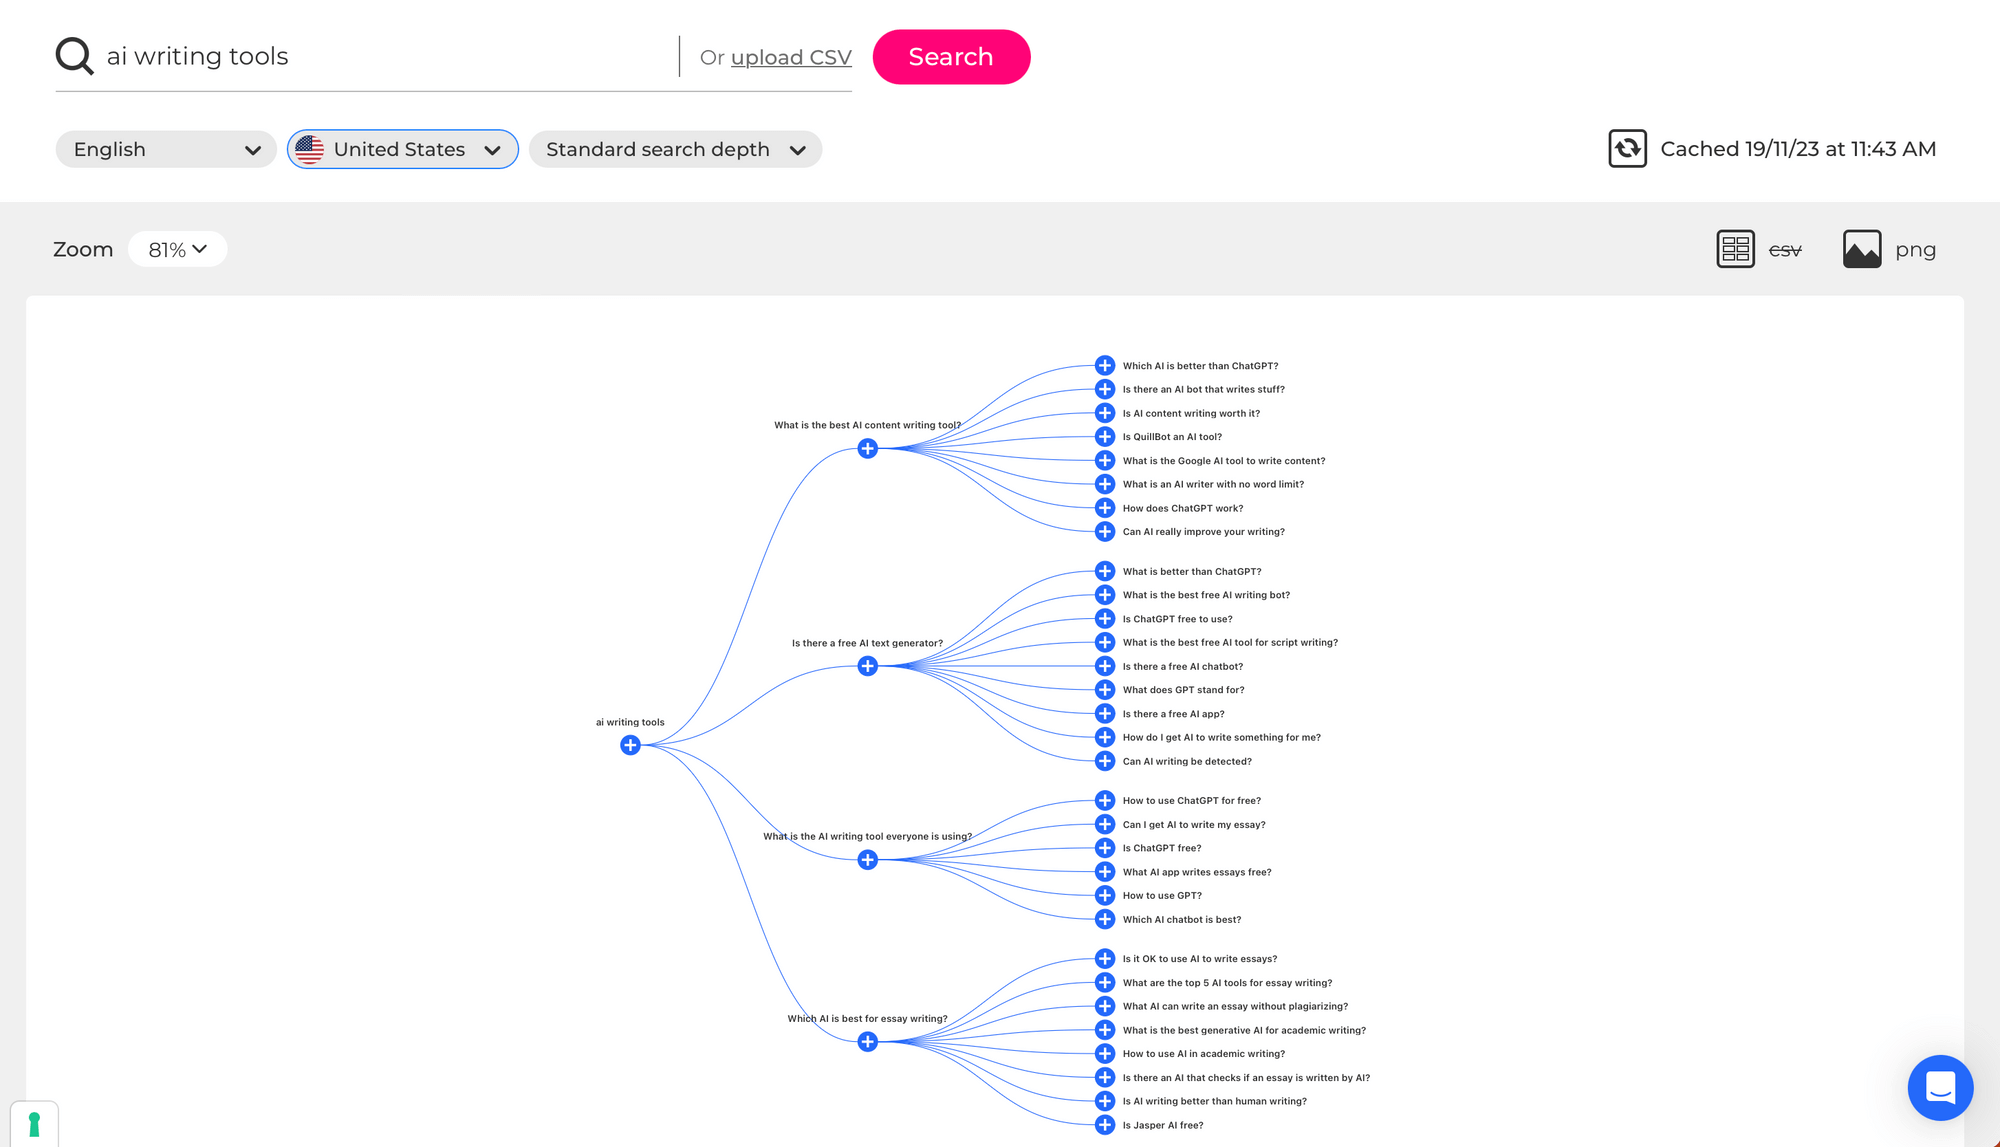
Task: Expand the 'Can AI writing be detected?' node
Action: point(1105,761)
